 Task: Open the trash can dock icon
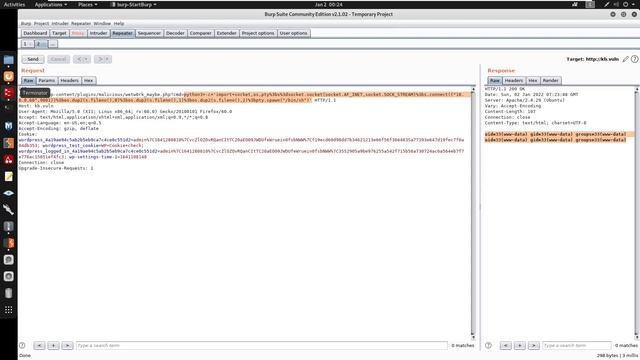tap(9, 293)
